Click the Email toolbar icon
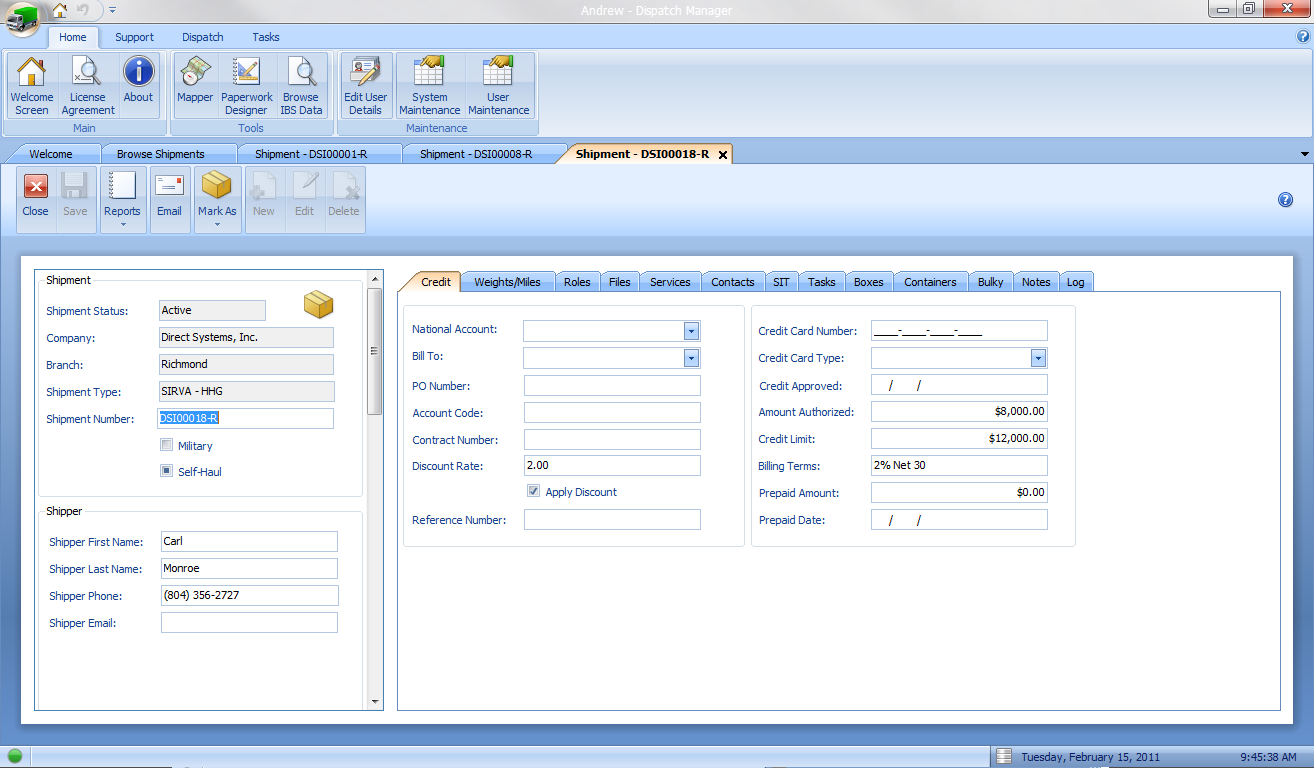The image size is (1314, 768). pyautogui.click(x=169, y=196)
